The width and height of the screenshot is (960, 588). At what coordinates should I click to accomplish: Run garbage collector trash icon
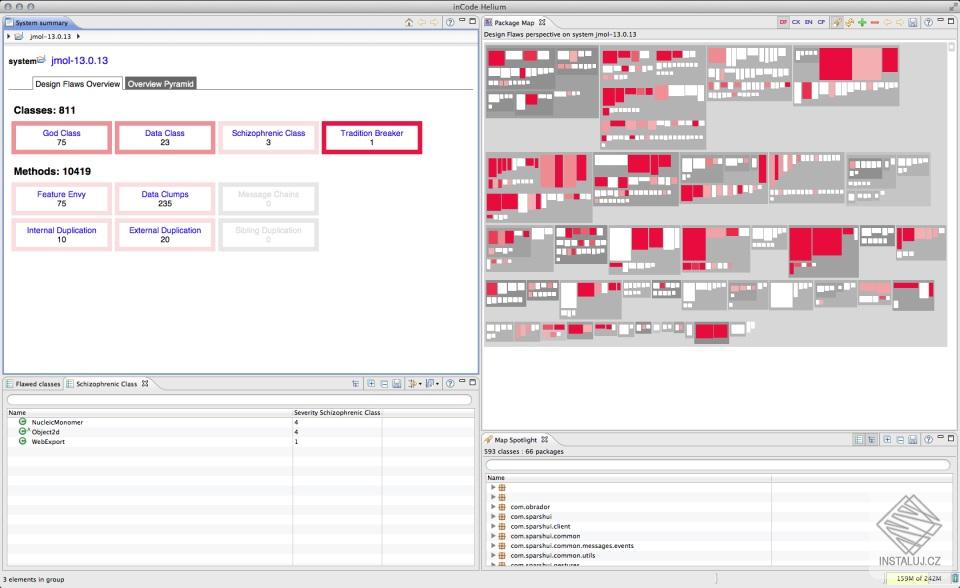(955, 578)
